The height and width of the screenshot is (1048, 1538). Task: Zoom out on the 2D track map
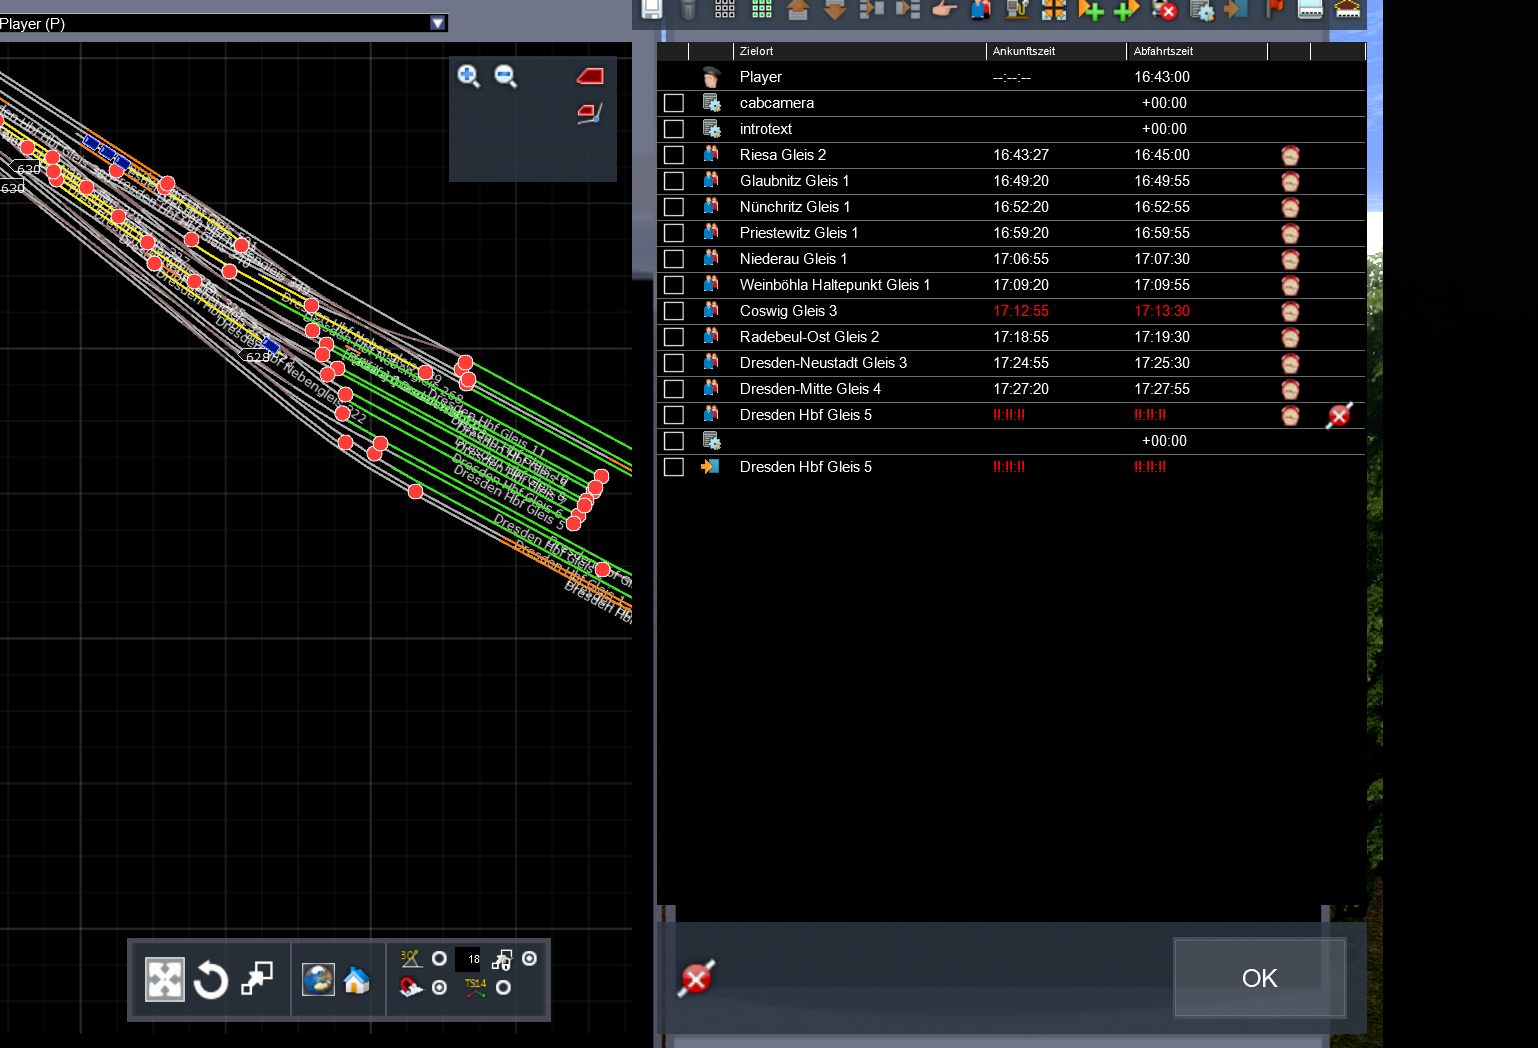point(506,76)
